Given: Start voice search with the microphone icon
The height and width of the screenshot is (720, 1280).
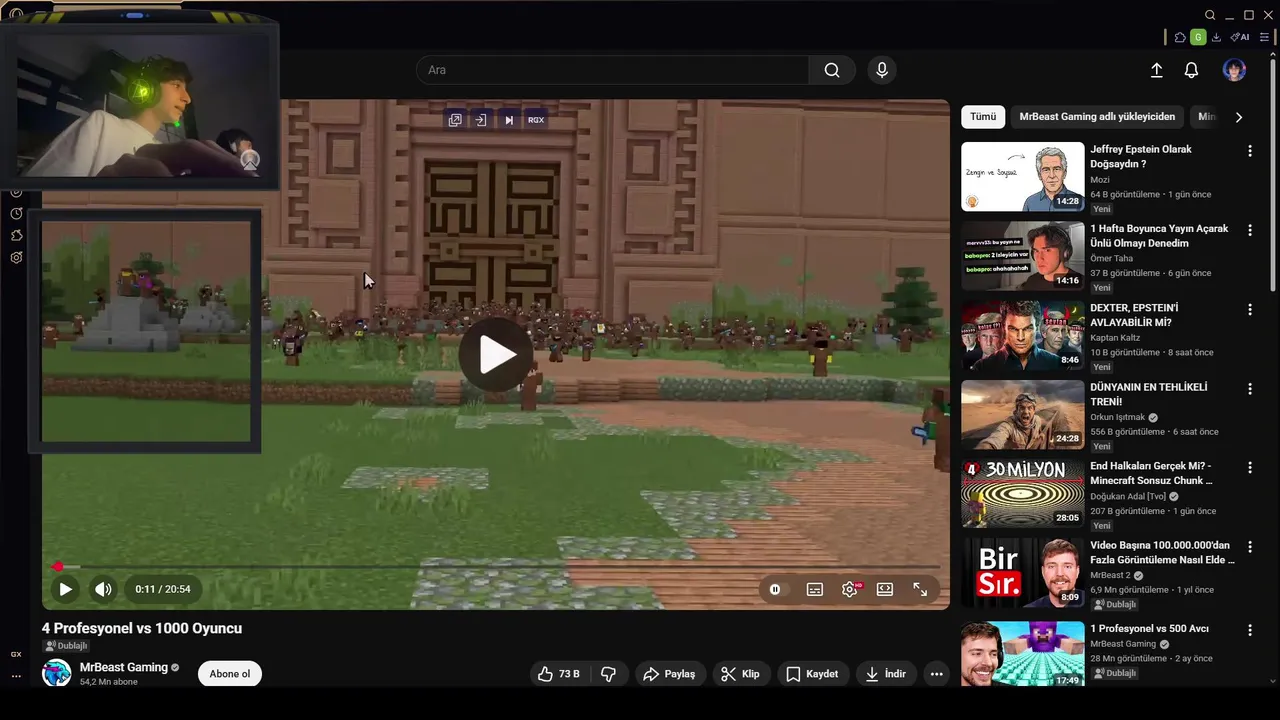Looking at the screenshot, I should [x=881, y=70].
